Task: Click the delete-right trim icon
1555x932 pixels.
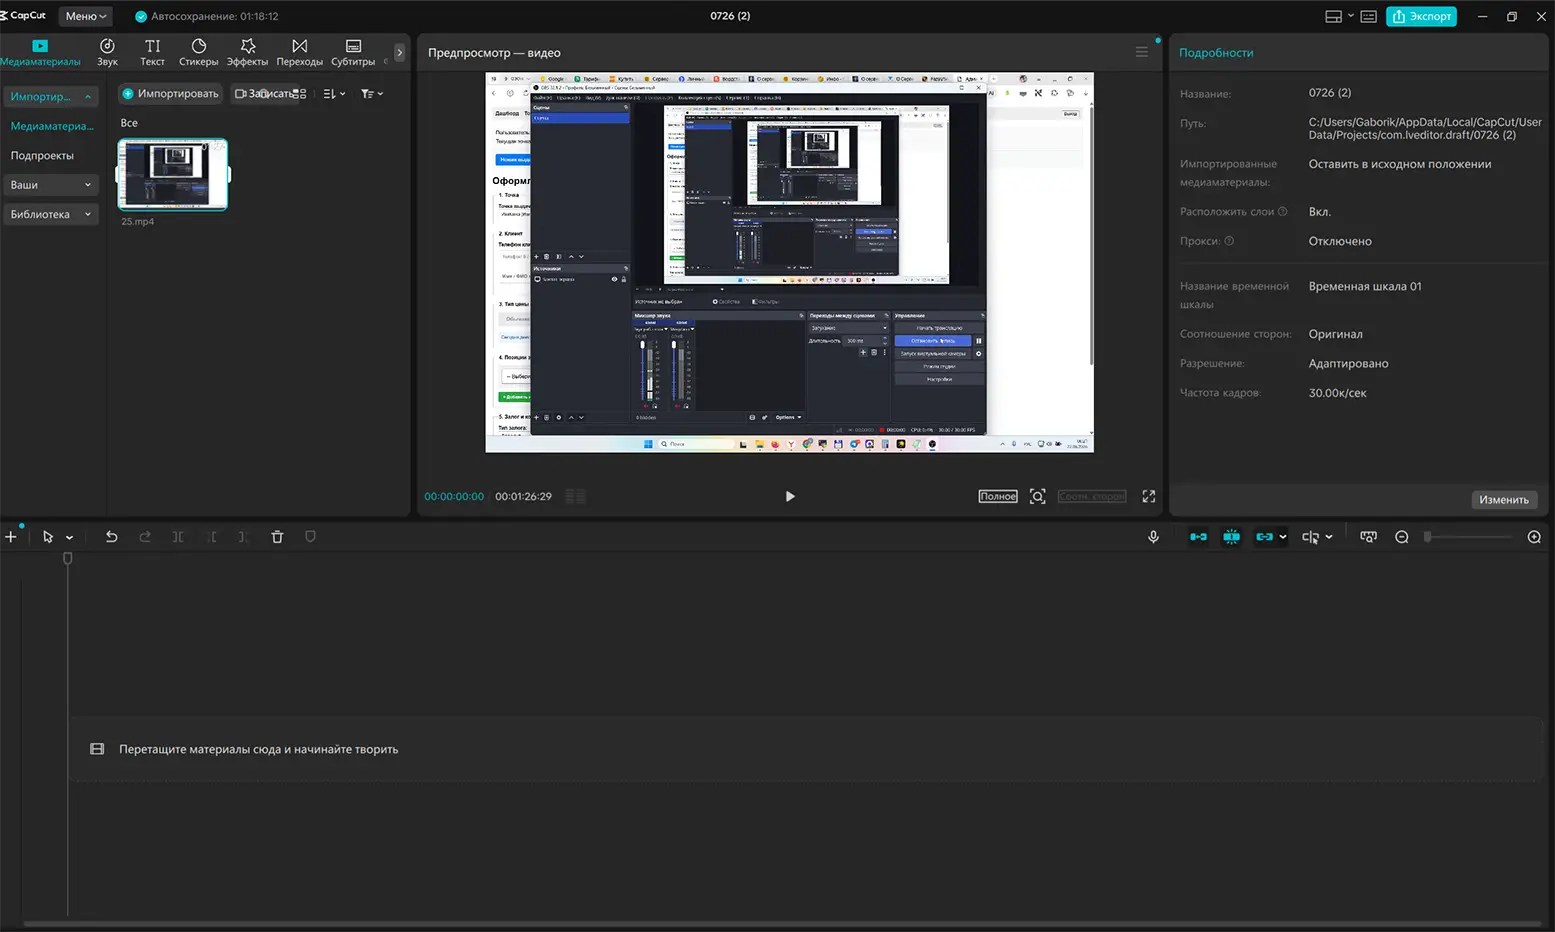Action: [x=243, y=537]
